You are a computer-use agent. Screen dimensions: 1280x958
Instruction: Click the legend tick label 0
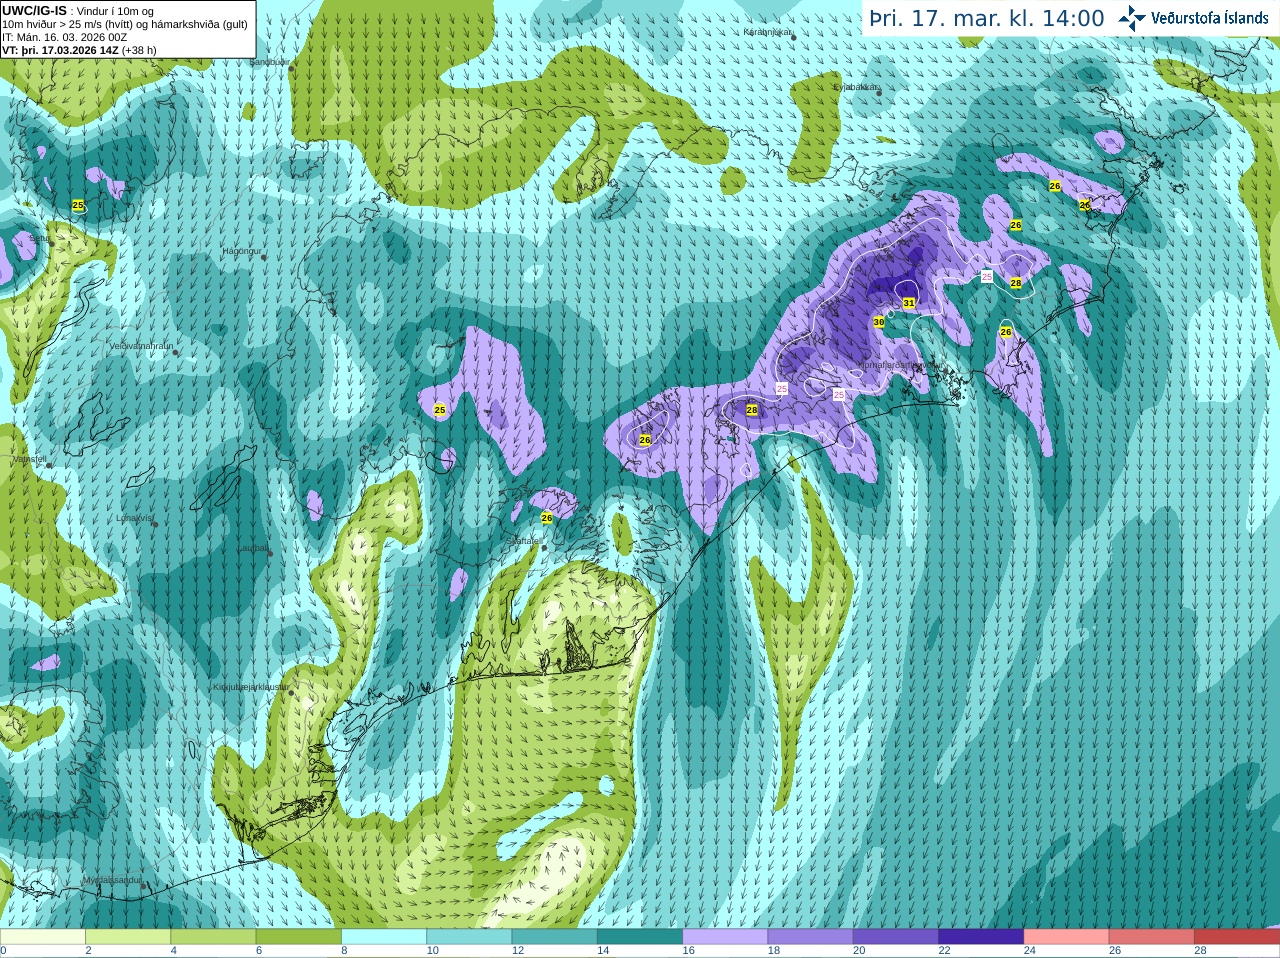(3, 951)
